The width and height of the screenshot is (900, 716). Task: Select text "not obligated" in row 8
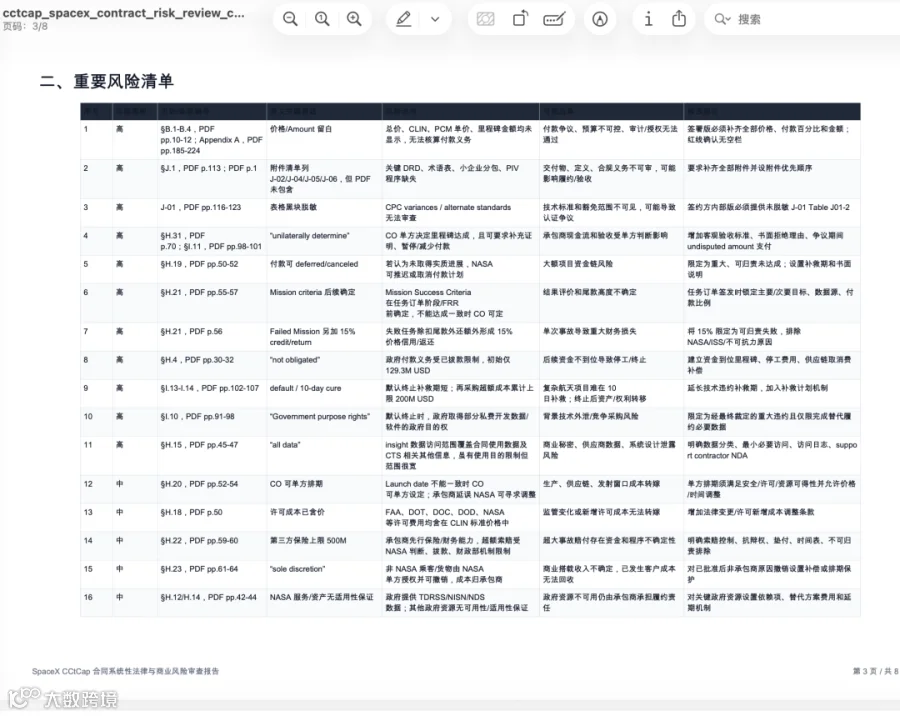pyautogui.click(x=295, y=359)
